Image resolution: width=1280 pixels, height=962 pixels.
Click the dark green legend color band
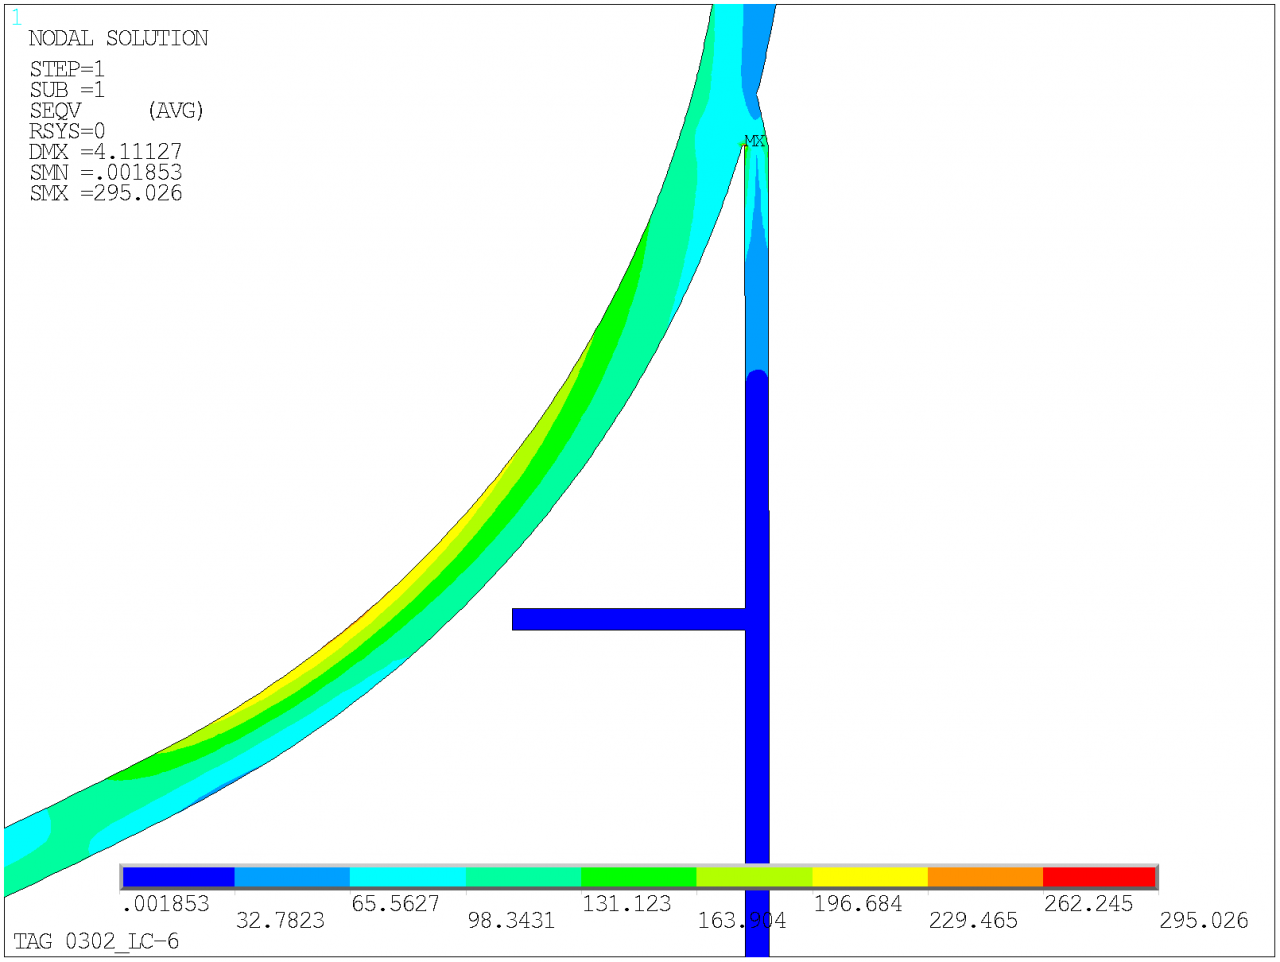click(638, 877)
